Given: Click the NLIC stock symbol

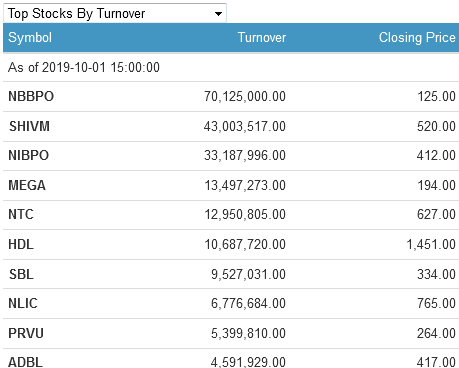Looking at the screenshot, I should (23, 303).
